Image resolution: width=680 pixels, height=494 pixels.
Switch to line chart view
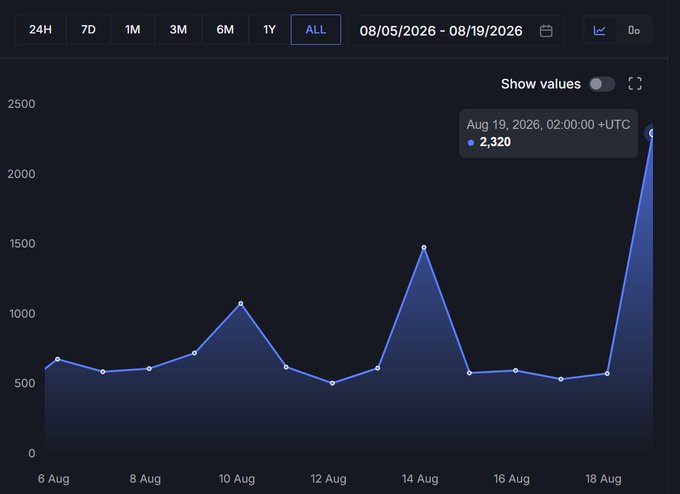pos(599,30)
